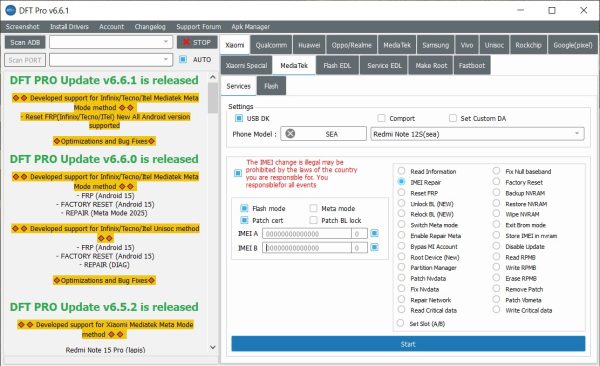Click the Scan PORT button
Viewport: 600px width, 366px height.
(25, 60)
